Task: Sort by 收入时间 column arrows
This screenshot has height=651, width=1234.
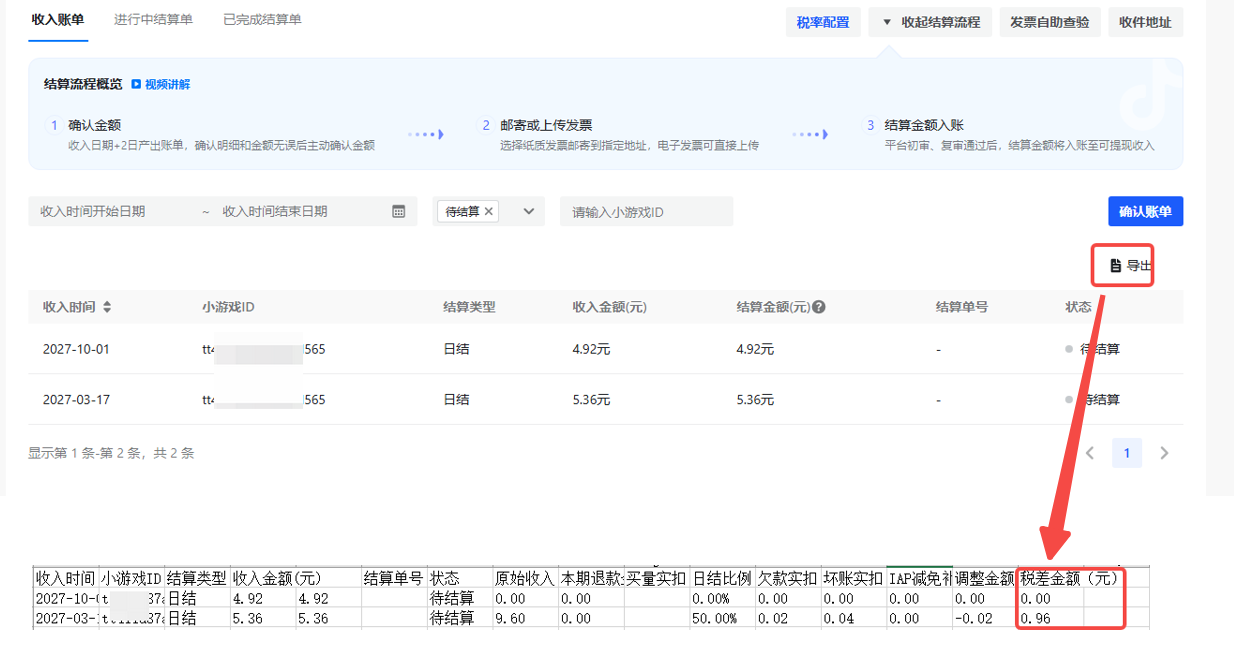Action: 107,307
